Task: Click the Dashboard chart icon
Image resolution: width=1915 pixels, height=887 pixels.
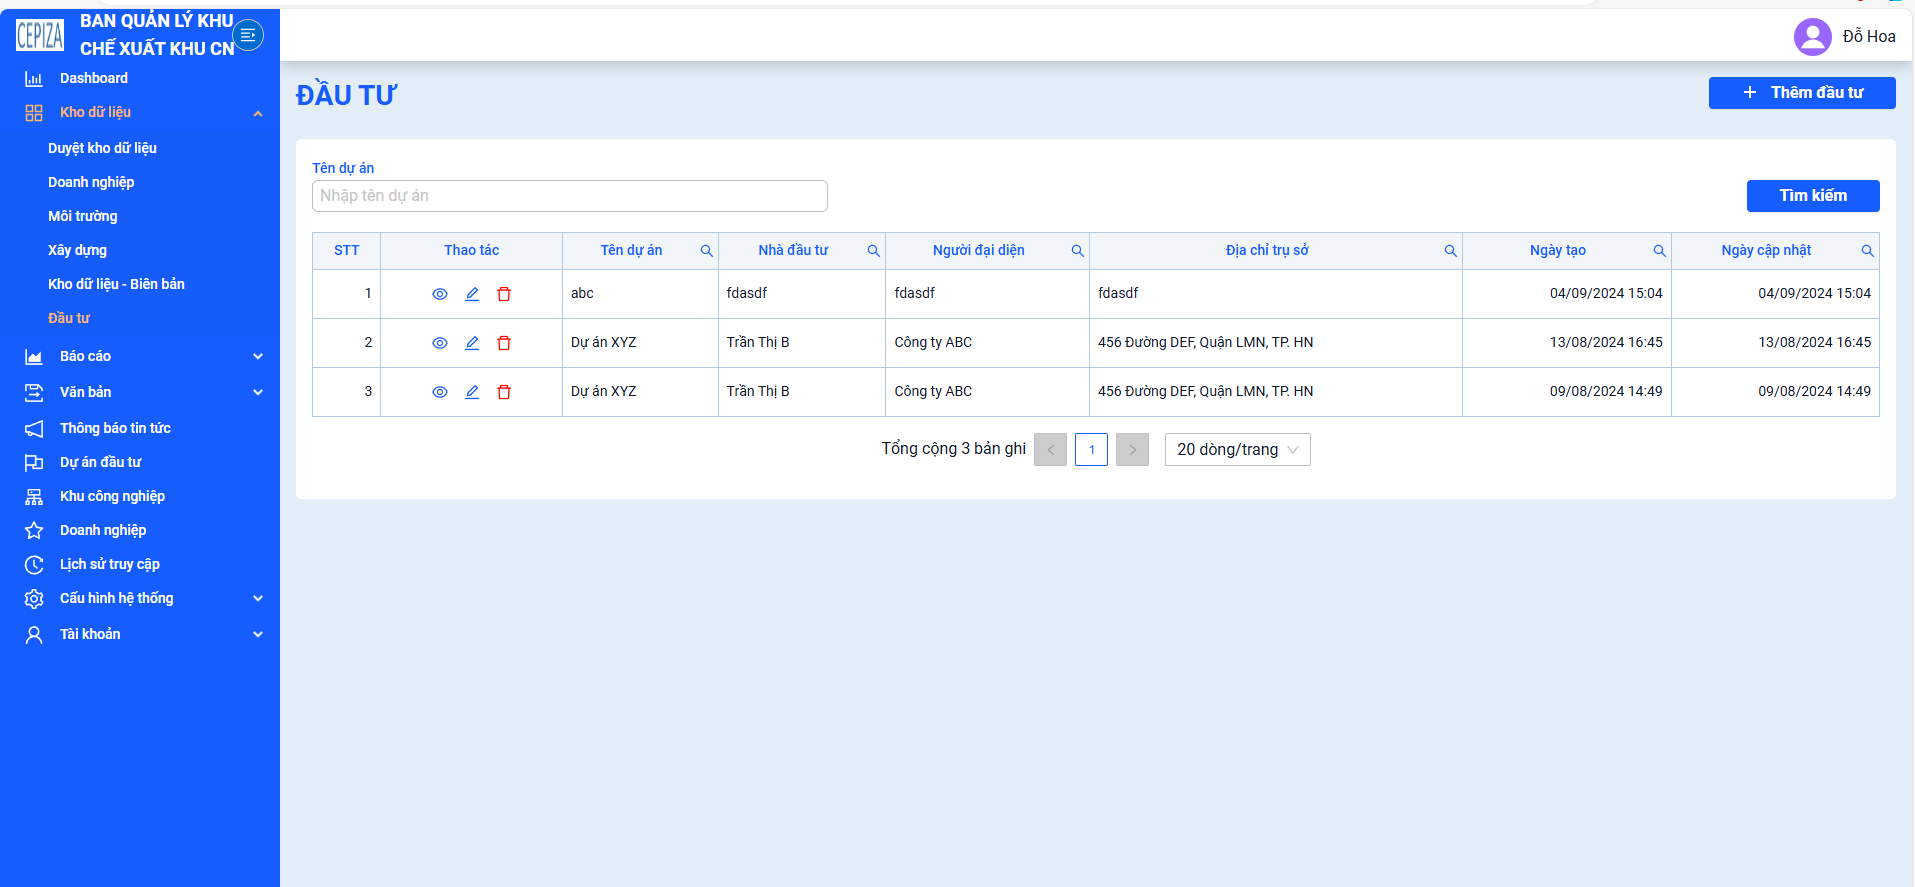Action: click(34, 79)
